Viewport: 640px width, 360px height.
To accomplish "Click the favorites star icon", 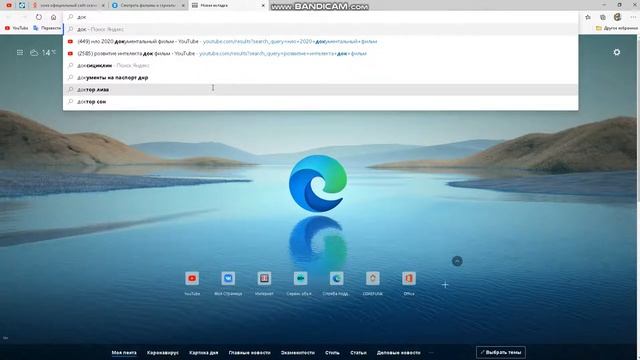I will [x=588, y=17].
